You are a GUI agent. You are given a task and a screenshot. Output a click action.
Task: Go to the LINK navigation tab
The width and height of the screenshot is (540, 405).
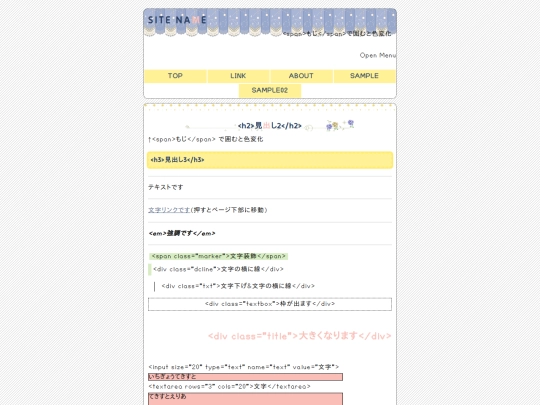click(238, 76)
